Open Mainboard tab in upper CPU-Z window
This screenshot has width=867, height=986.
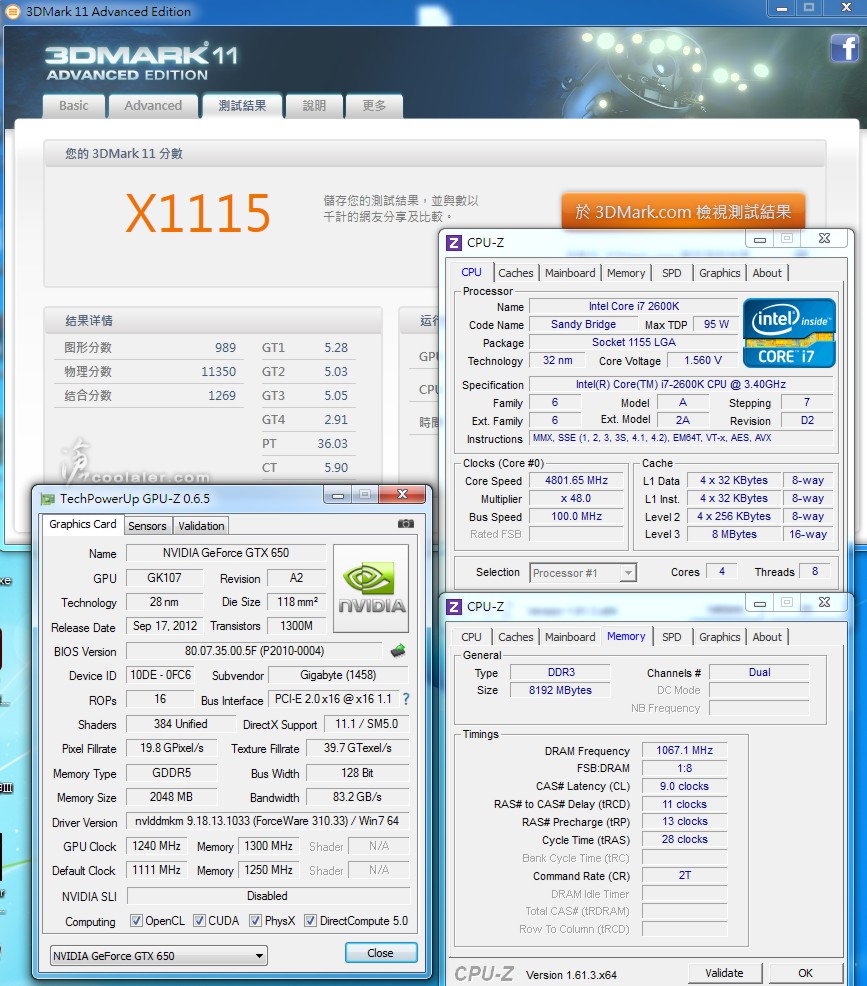(570, 273)
